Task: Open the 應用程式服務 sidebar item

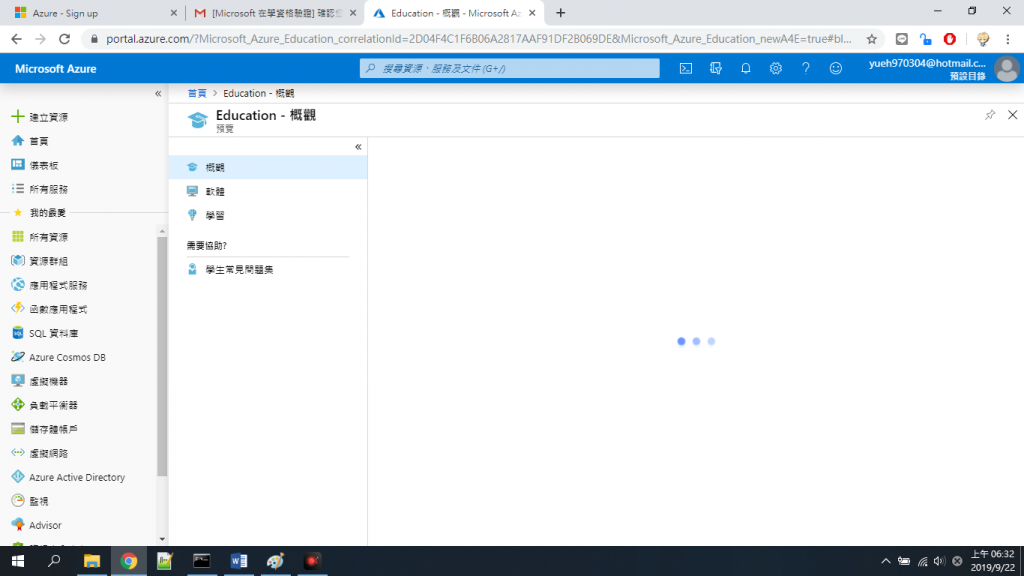Action: [50, 285]
